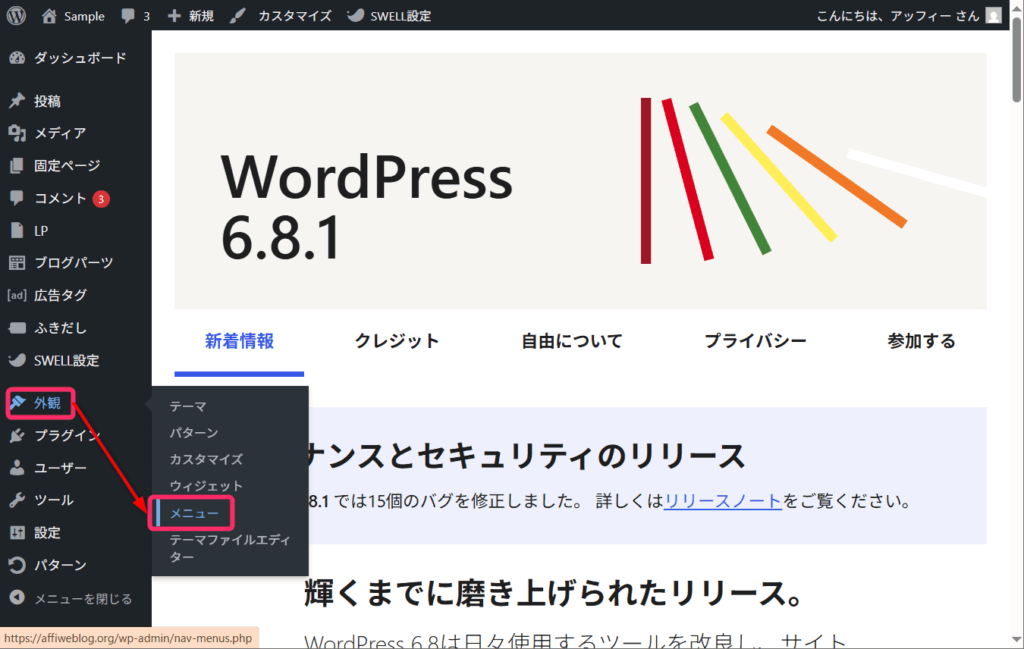Open 固定ページ label in the sidebar
Viewport: 1024px width, 649px height.
[67, 166]
